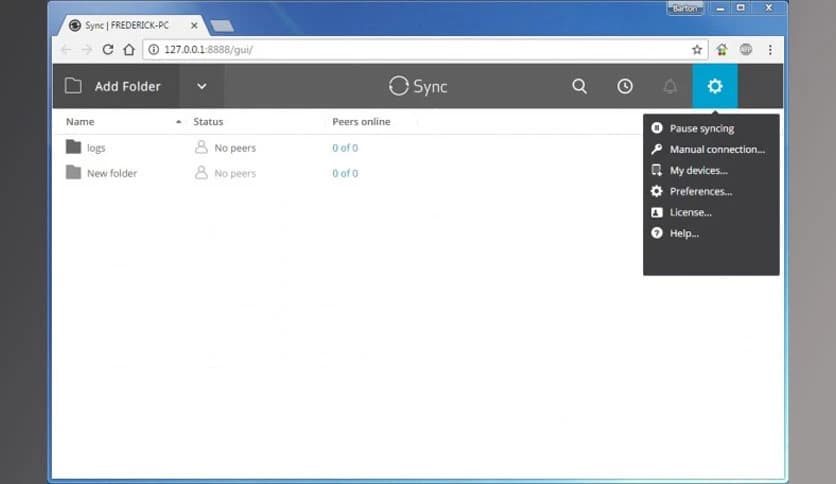Sort by Status column header
This screenshot has height=484, width=836.
click(x=208, y=122)
